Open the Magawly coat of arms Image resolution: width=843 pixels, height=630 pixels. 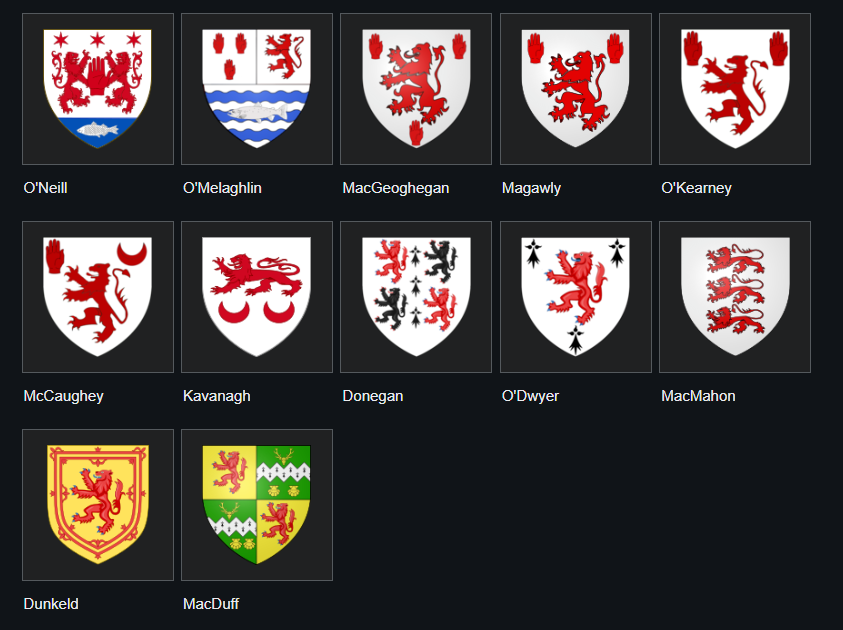point(575,89)
